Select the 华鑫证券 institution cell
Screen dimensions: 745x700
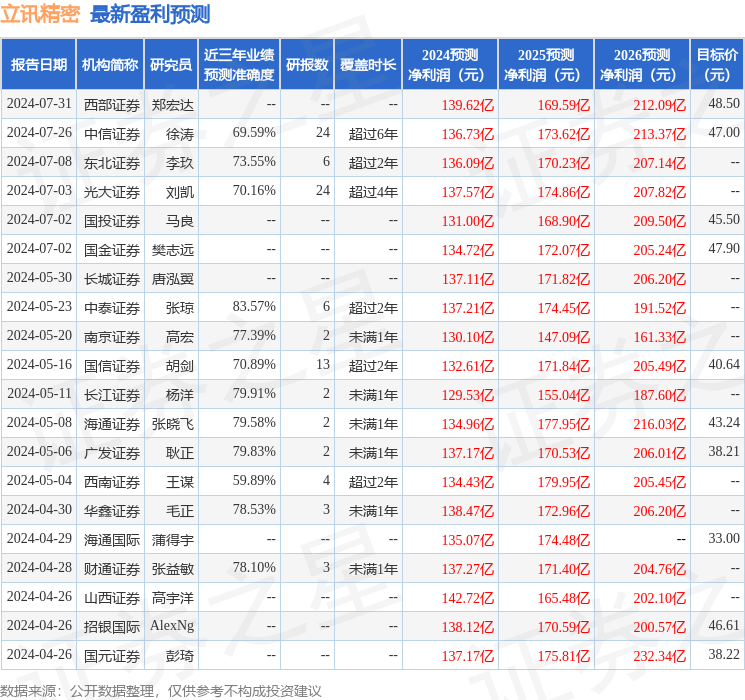point(112,510)
